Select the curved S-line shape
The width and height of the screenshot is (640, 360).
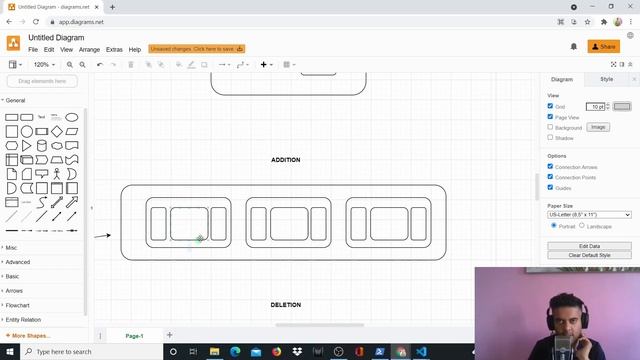click(x=42, y=202)
